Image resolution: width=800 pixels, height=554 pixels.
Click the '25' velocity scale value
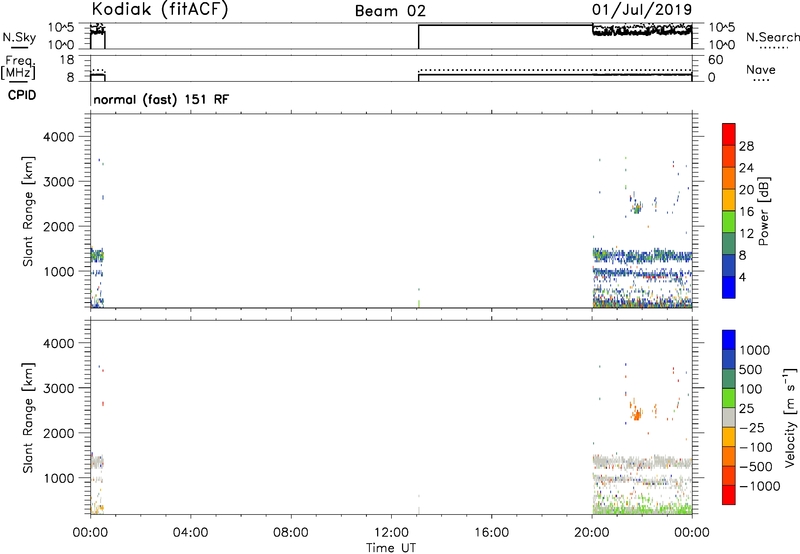pyautogui.click(x=747, y=409)
